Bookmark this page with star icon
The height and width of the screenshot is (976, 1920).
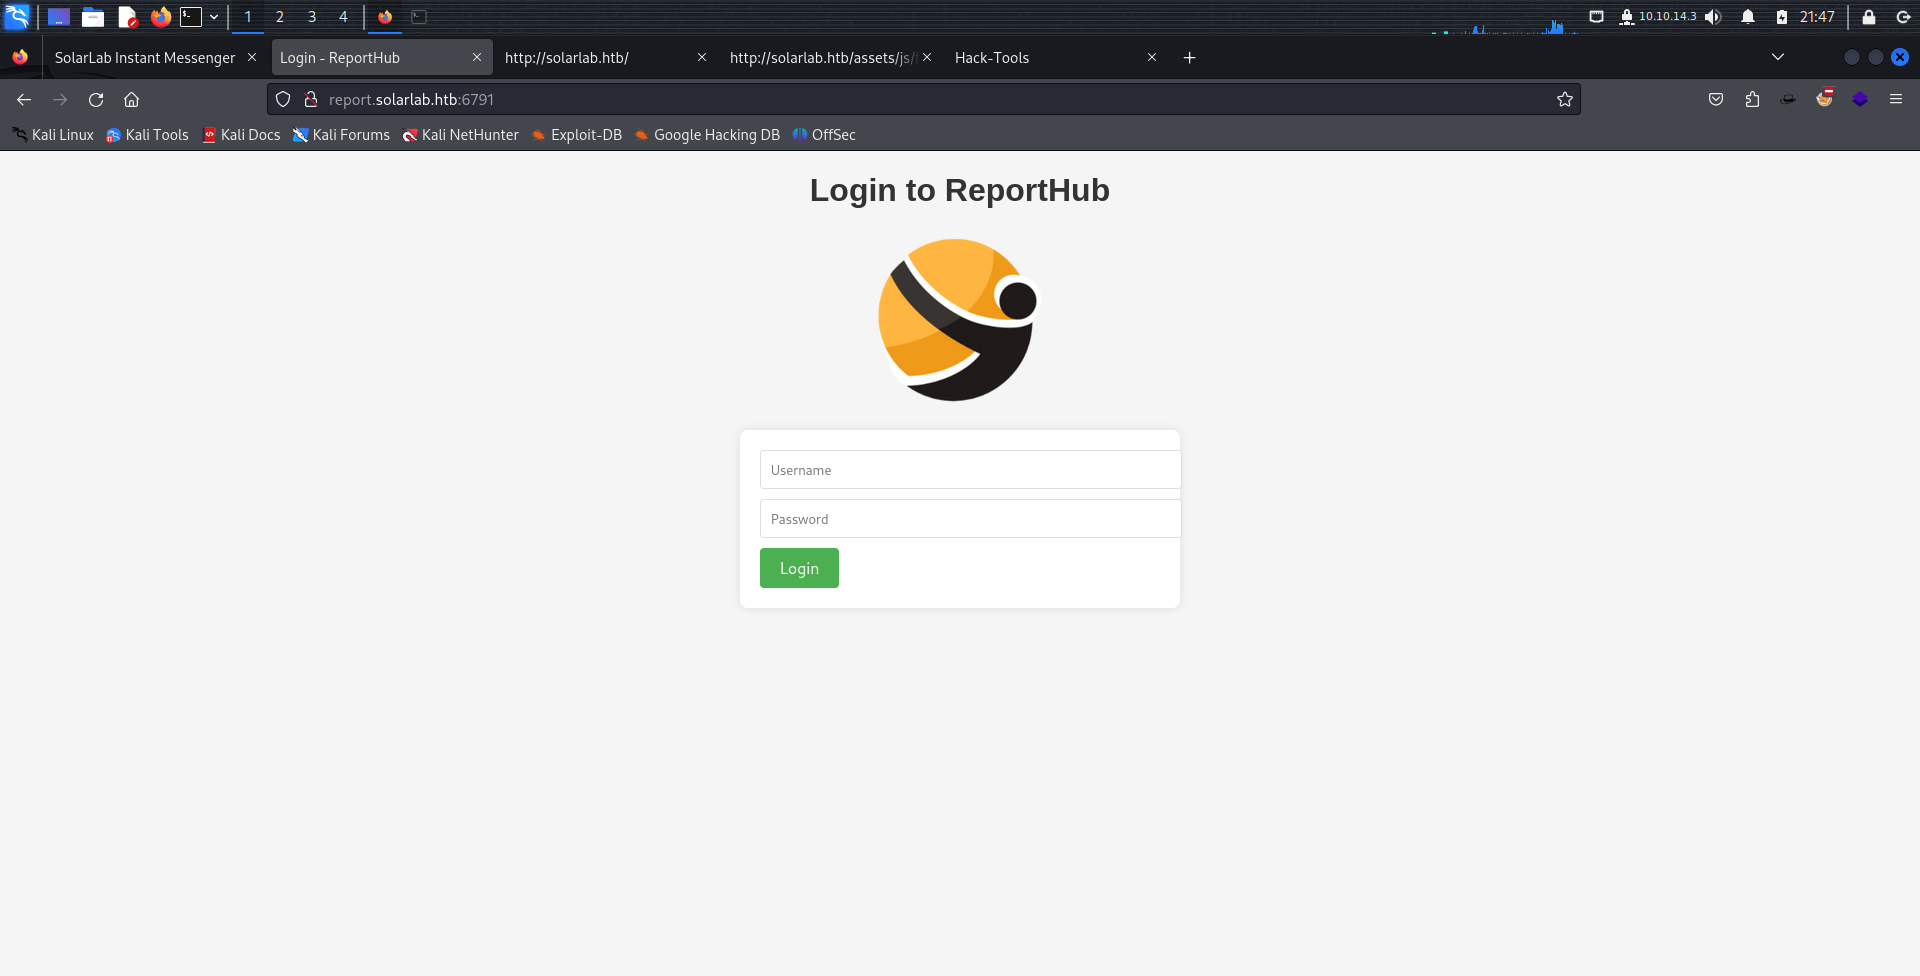click(x=1565, y=99)
